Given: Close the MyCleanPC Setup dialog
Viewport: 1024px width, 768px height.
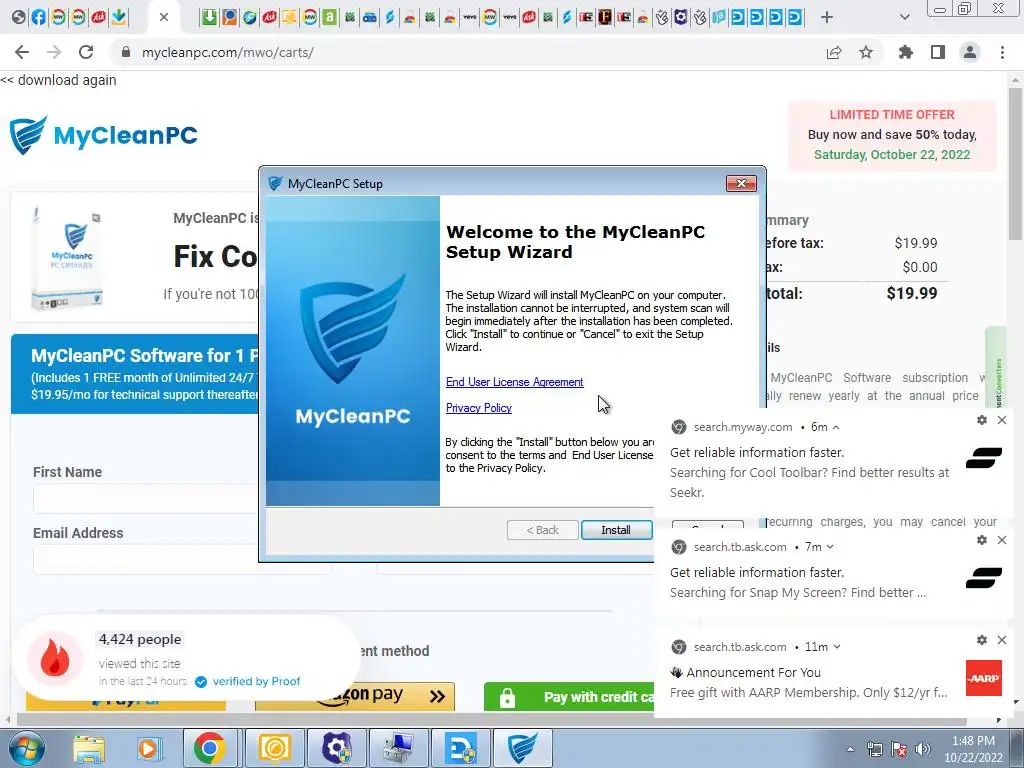Looking at the screenshot, I should 741,184.
